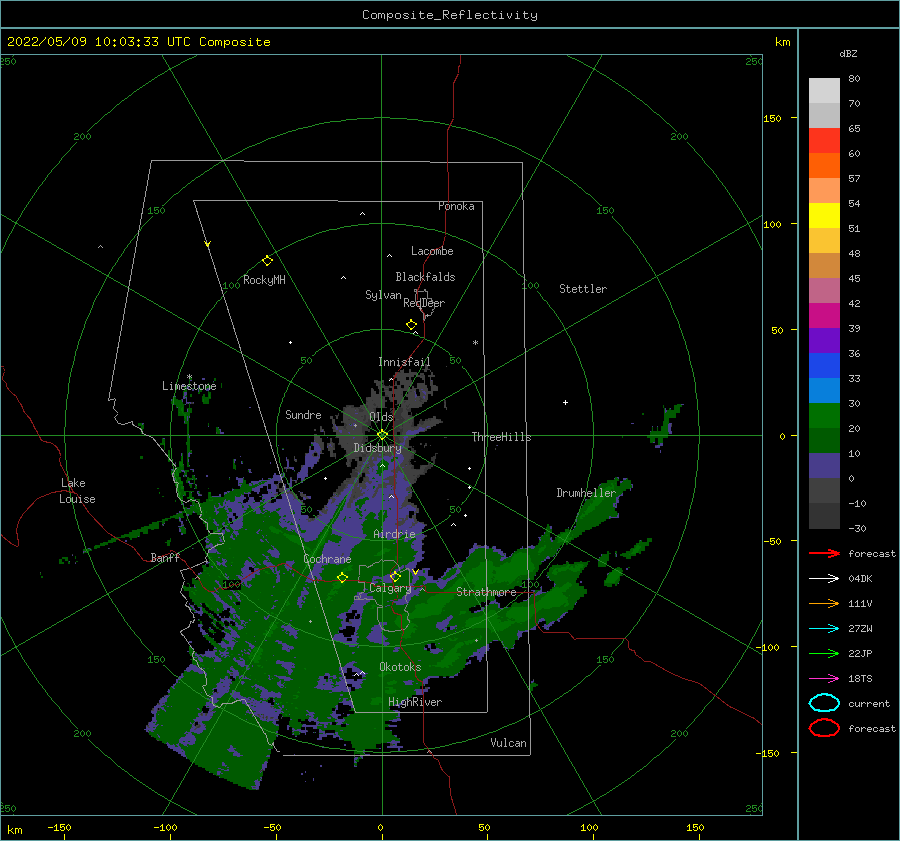Click the magenta 42 to 39 dBZ swatch
Screen dimensions: 900x841
point(824,316)
